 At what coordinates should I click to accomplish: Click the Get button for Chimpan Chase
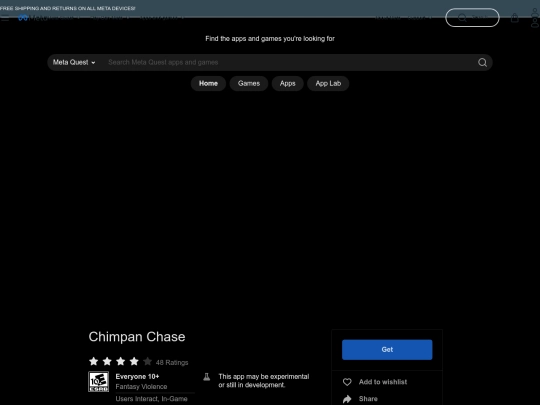coord(387,350)
